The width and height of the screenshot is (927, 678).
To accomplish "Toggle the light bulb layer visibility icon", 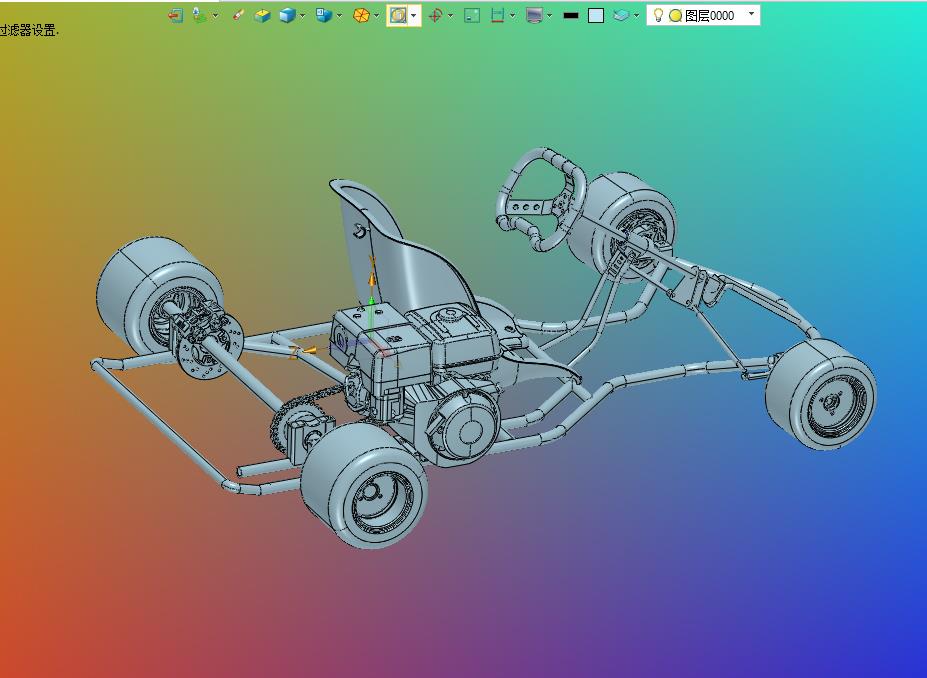I will click(x=658, y=15).
